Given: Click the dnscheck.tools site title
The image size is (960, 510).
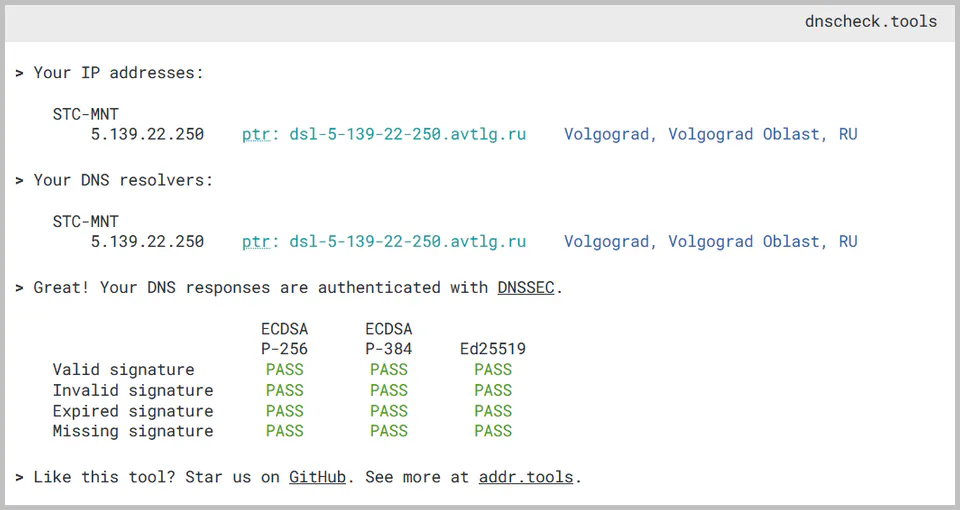Looking at the screenshot, I should click(x=870, y=21).
